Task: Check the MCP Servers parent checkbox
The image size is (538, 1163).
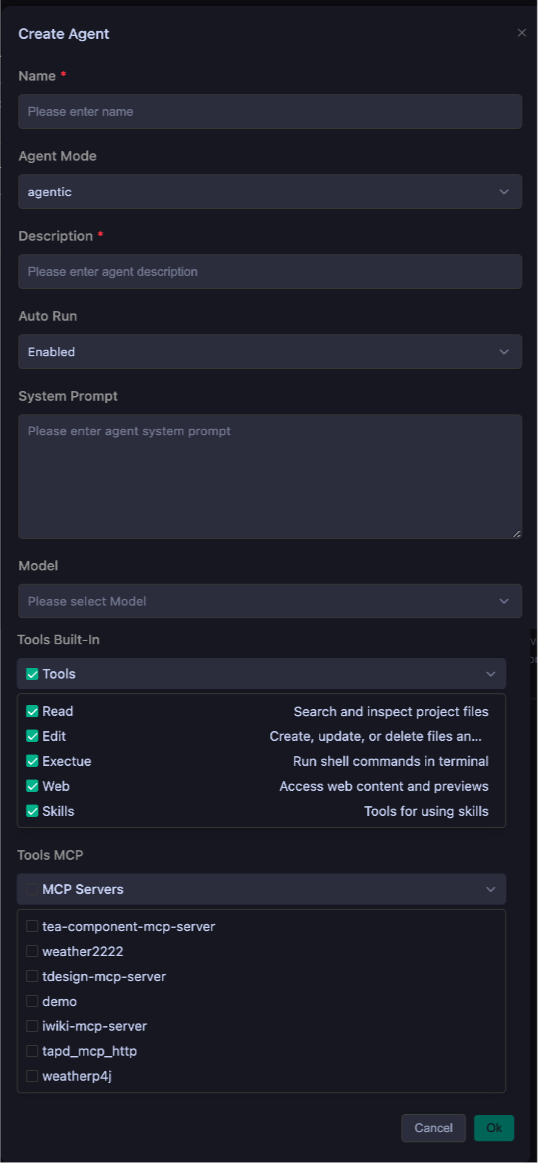Action: 32,889
